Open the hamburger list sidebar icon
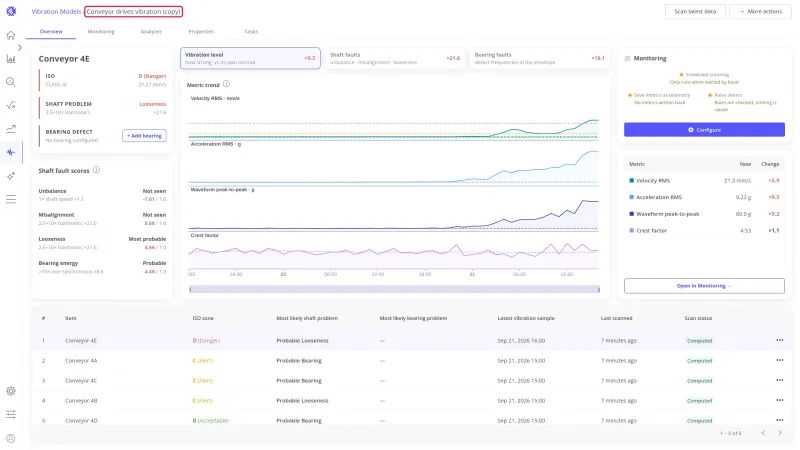This screenshot has height=450, width=800. [11, 199]
